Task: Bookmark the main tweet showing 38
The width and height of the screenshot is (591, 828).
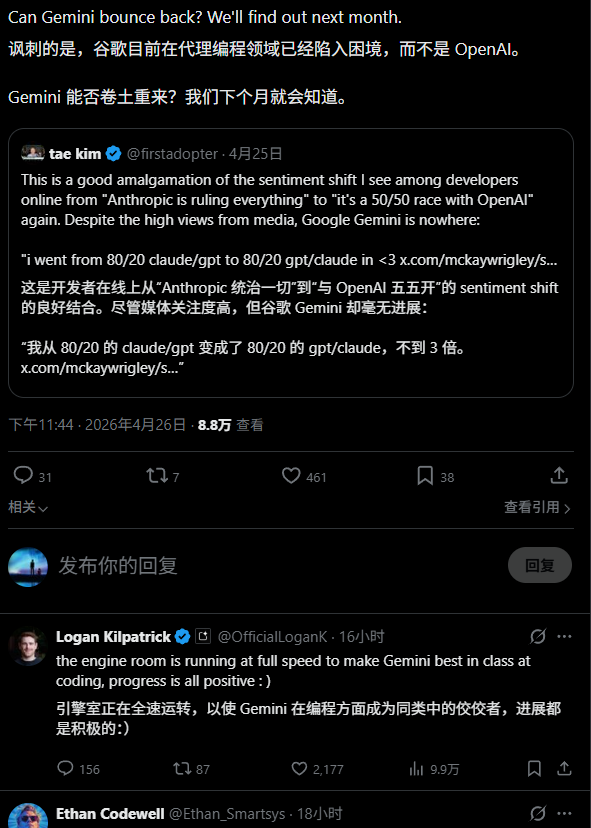Action: coord(425,476)
